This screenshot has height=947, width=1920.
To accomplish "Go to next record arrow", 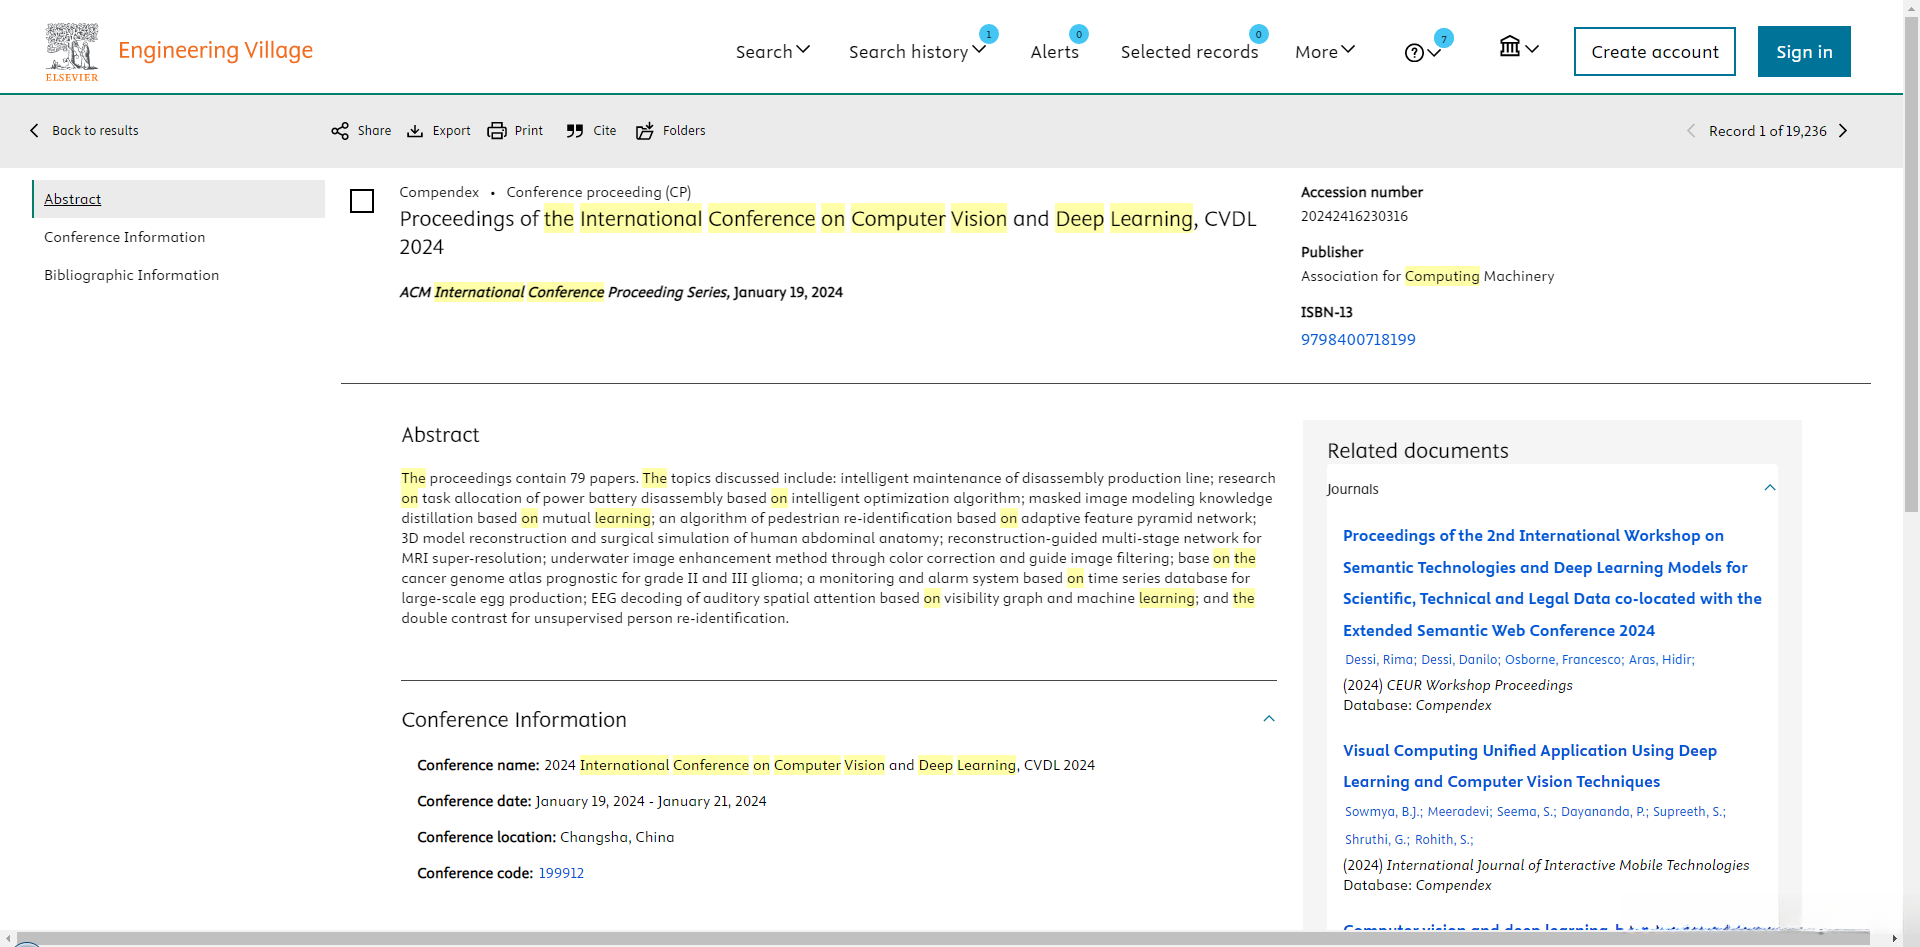I will tap(1843, 131).
